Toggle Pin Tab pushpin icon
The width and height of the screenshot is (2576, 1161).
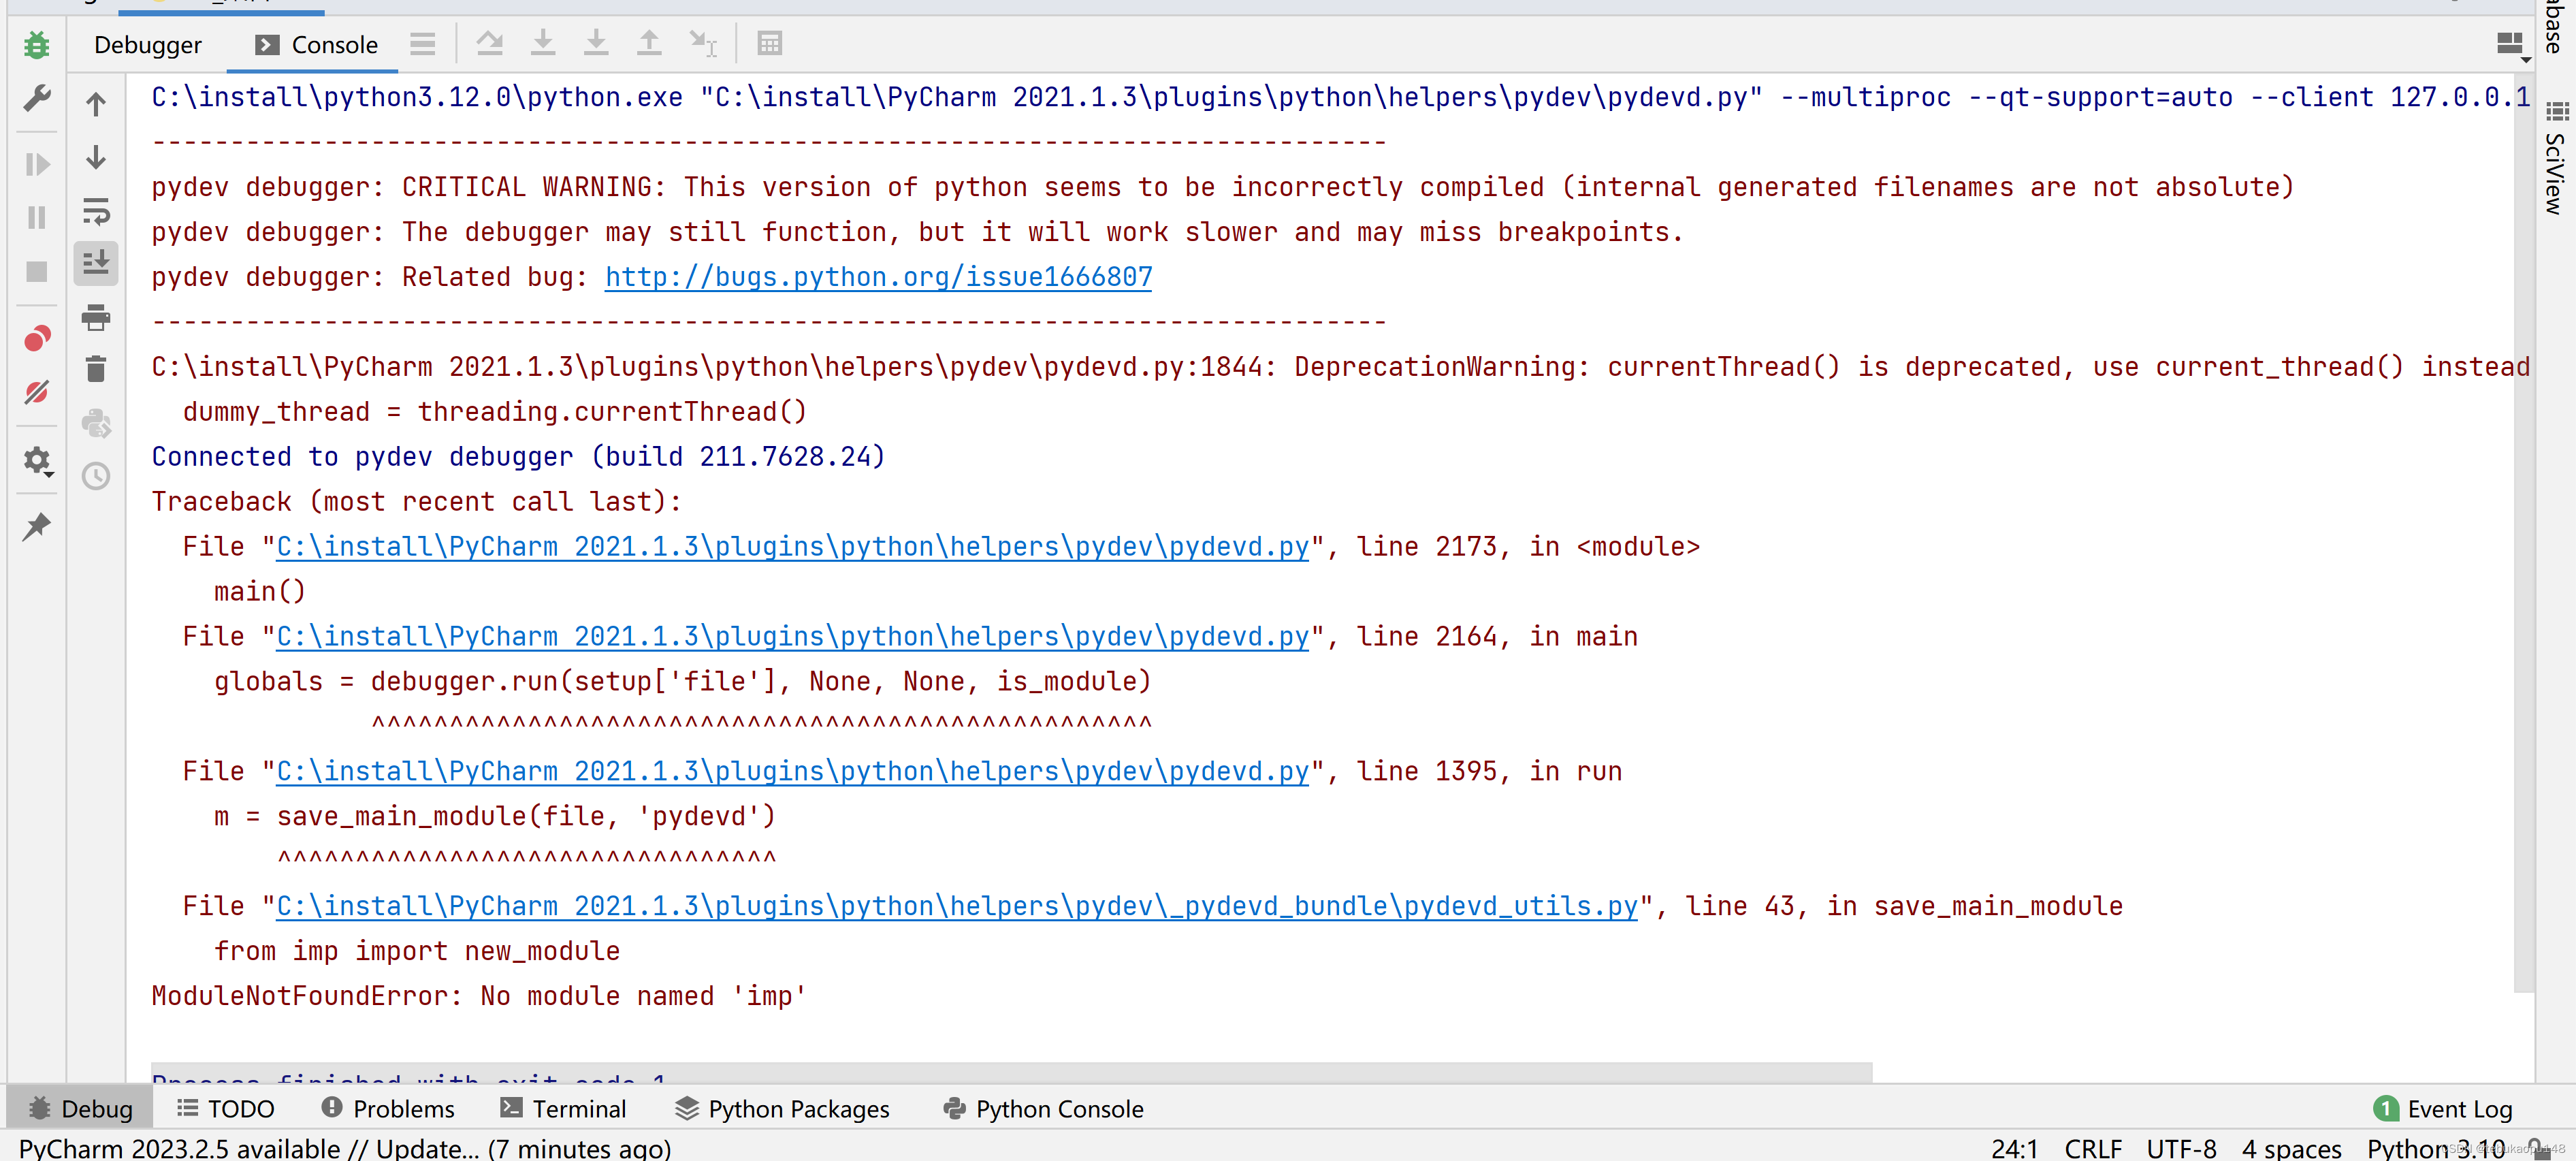tap(36, 526)
